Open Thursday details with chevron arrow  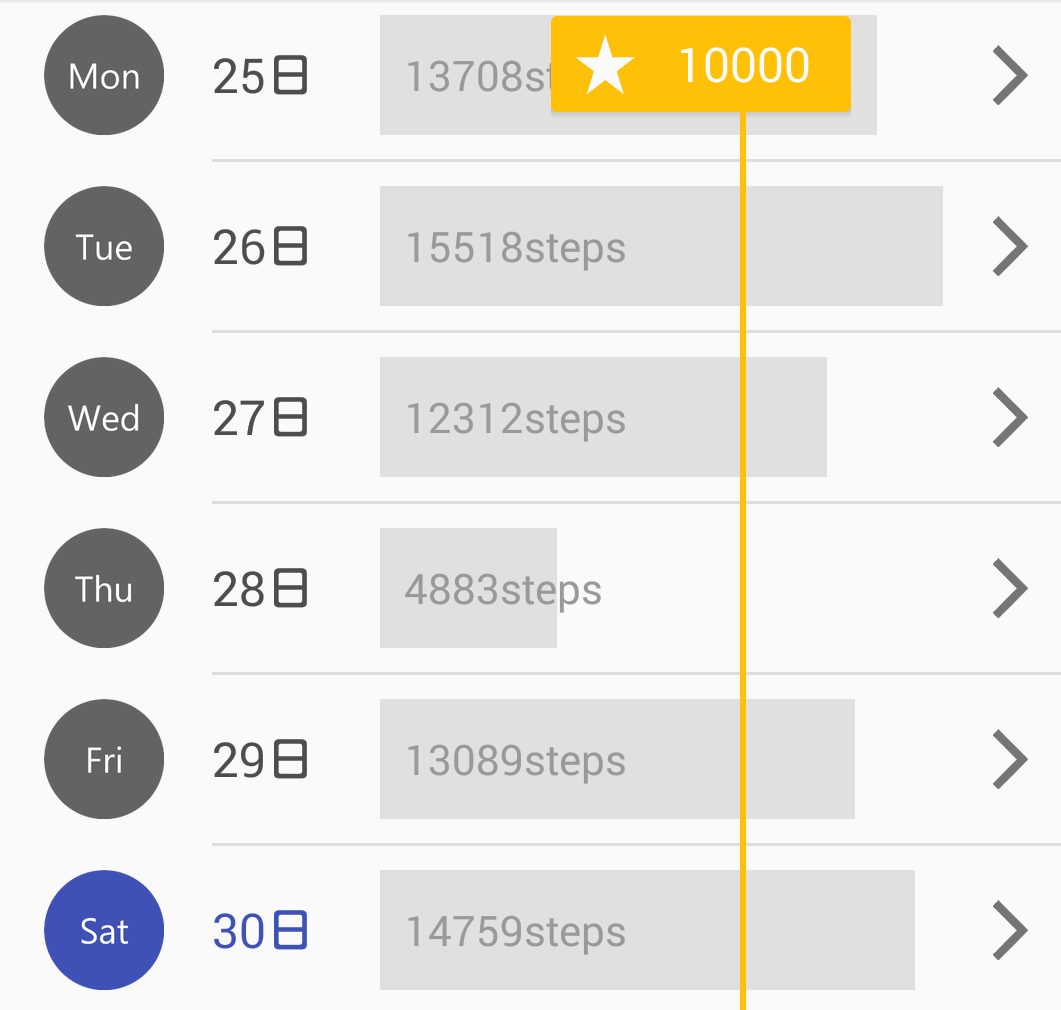pyautogui.click(x=1010, y=588)
